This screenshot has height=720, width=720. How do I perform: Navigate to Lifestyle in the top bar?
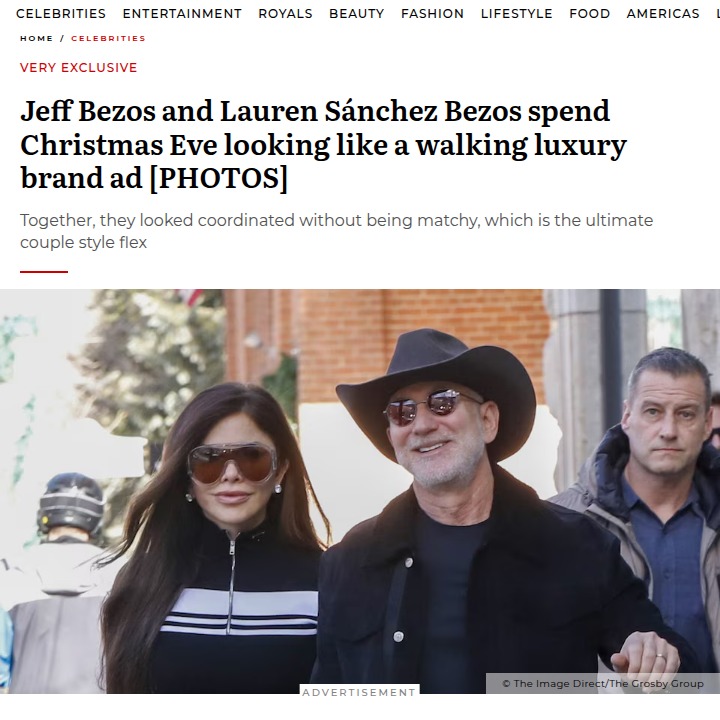(x=517, y=14)
